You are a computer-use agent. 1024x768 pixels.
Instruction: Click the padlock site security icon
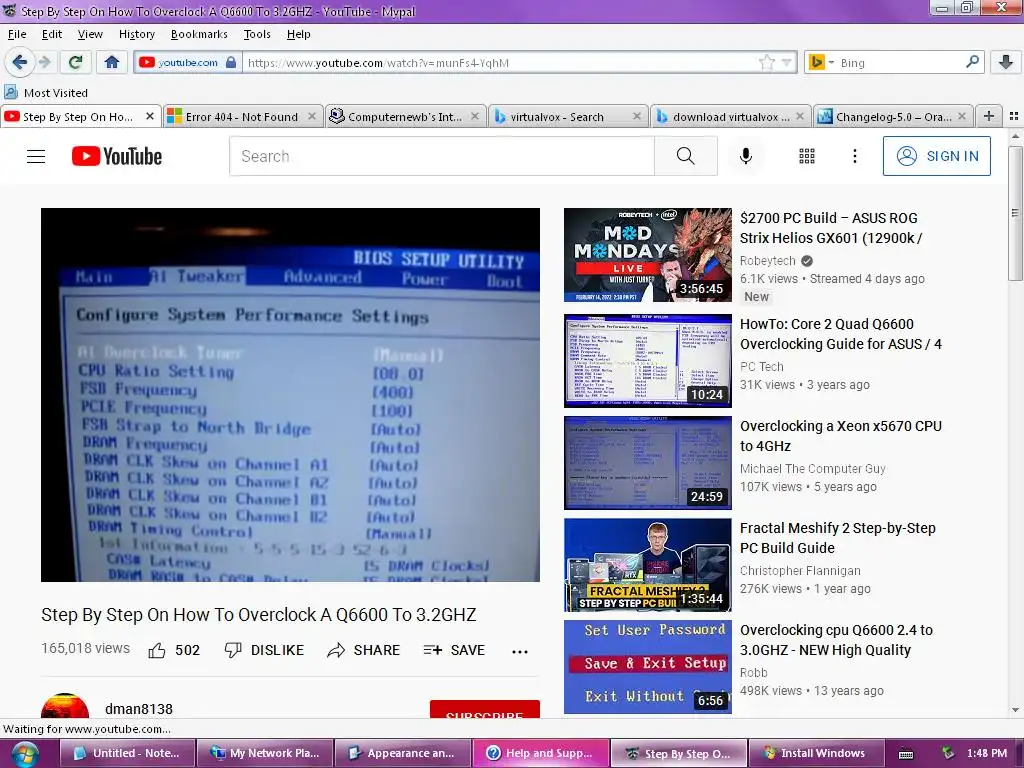coord(231,63)
